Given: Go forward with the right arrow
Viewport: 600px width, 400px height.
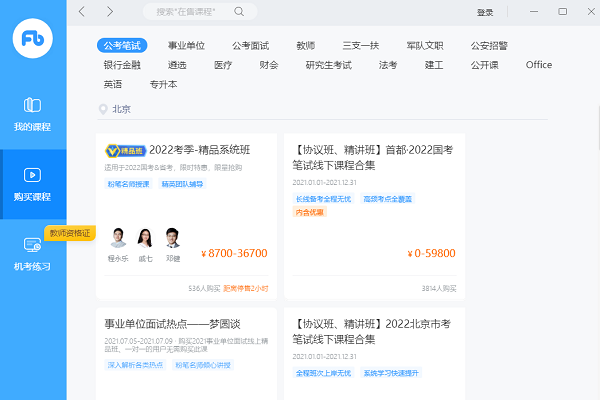Looking at the screenshot, I should 109,12.
